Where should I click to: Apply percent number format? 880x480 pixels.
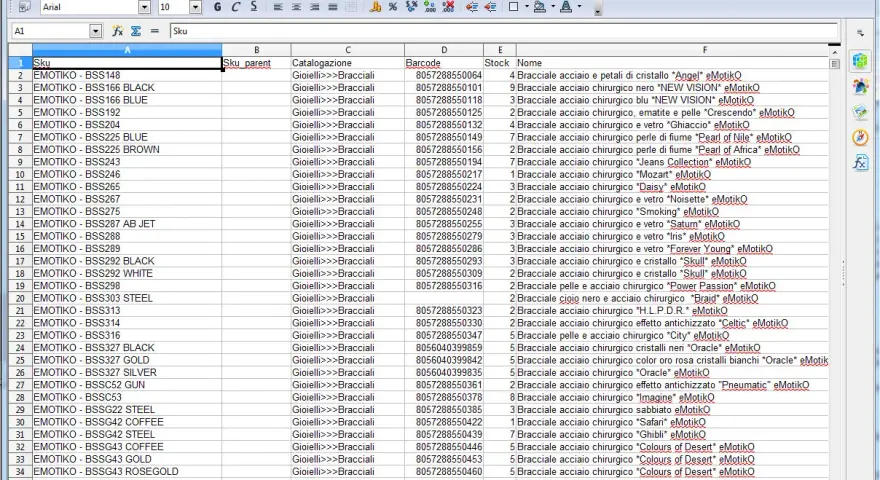(x=393, y=7)
